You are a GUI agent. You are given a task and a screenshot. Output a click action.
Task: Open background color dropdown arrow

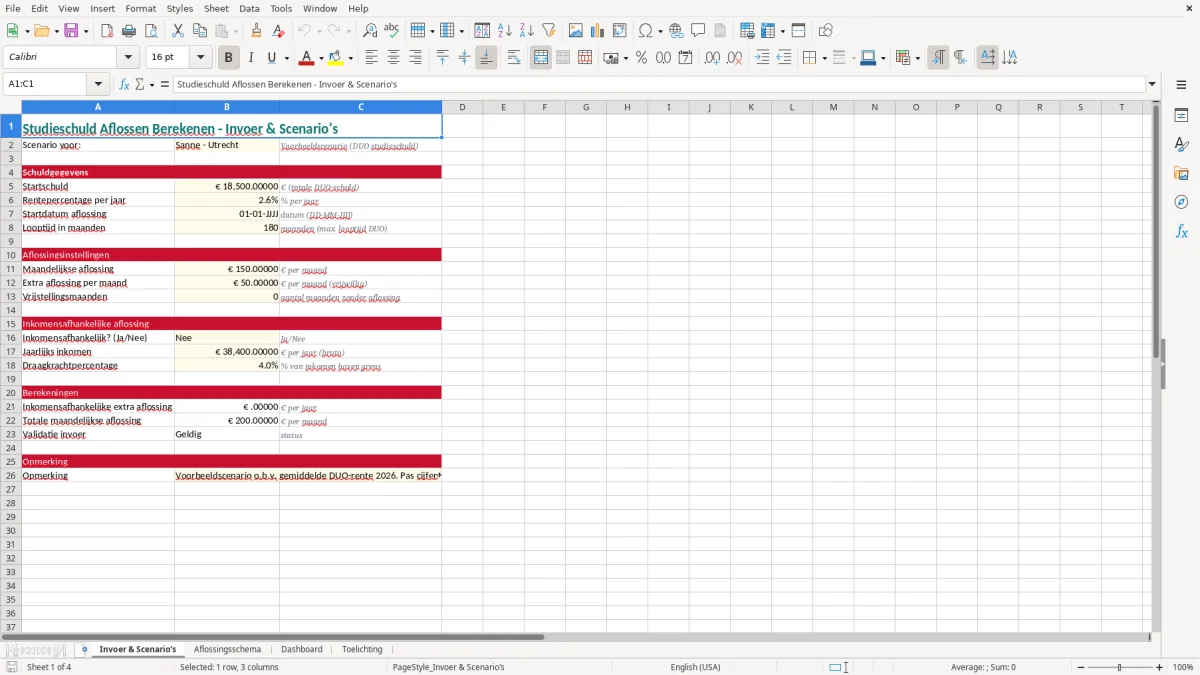(349, 58)
